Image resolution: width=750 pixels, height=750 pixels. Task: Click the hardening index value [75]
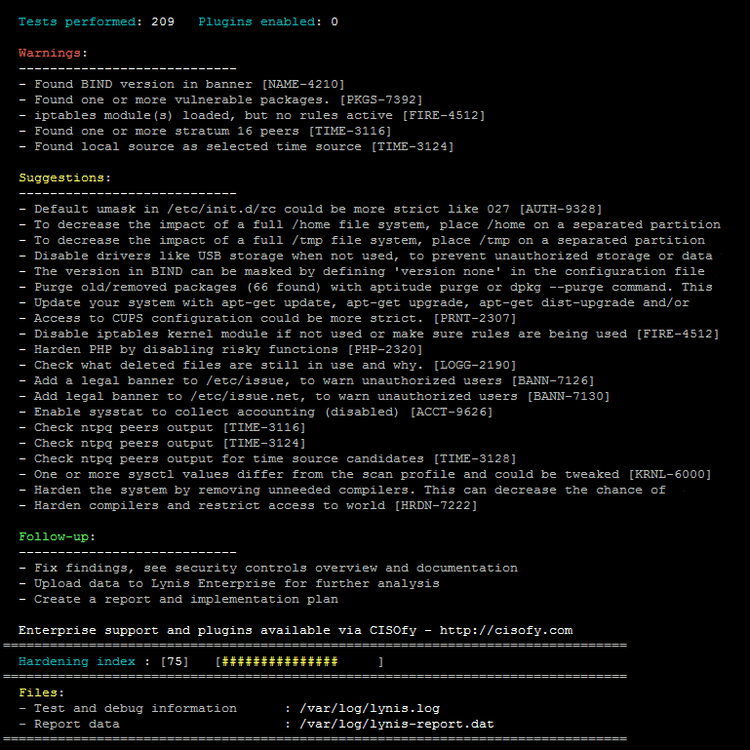(175, 662)
